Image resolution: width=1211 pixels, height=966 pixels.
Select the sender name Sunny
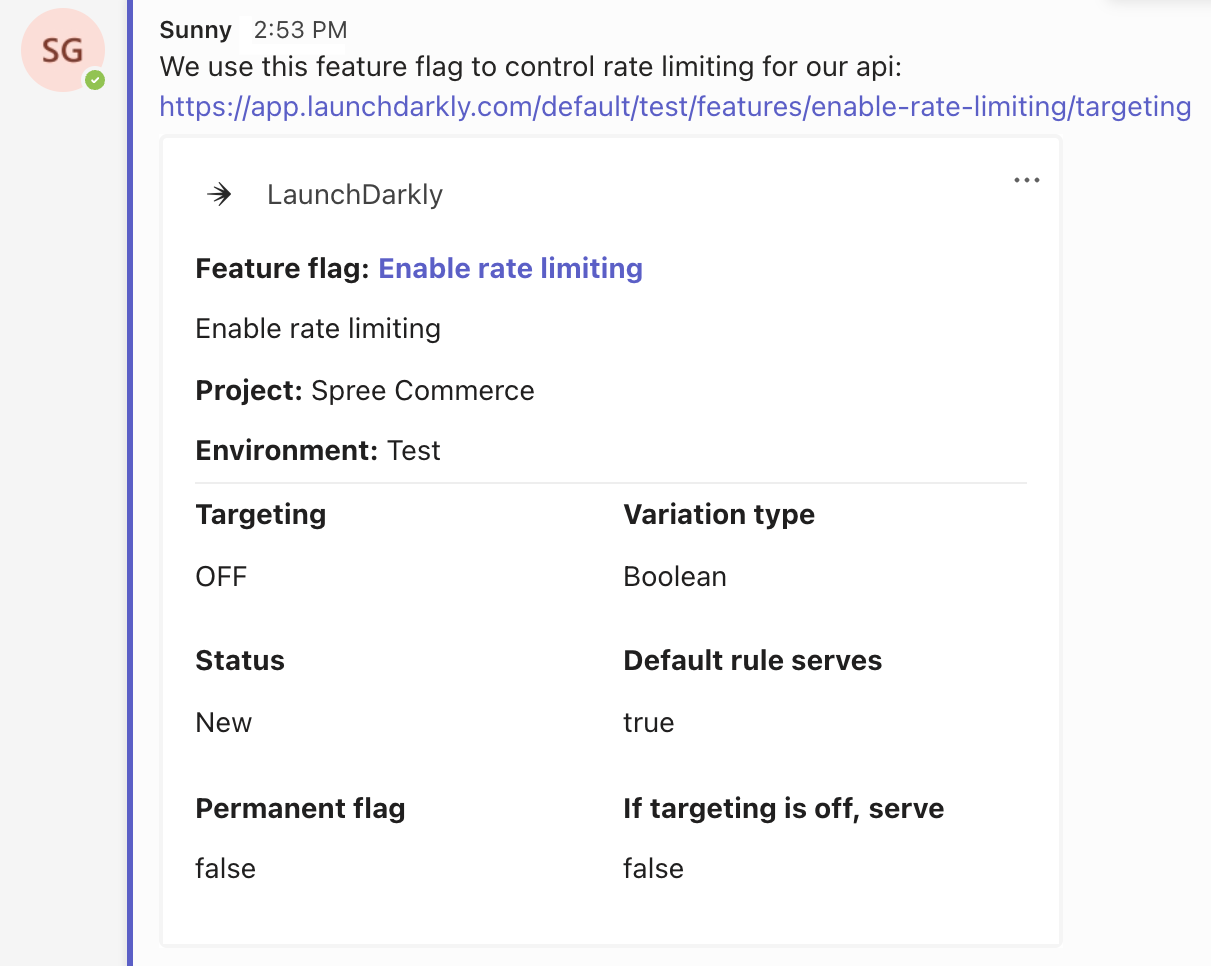tap(195, 30)
